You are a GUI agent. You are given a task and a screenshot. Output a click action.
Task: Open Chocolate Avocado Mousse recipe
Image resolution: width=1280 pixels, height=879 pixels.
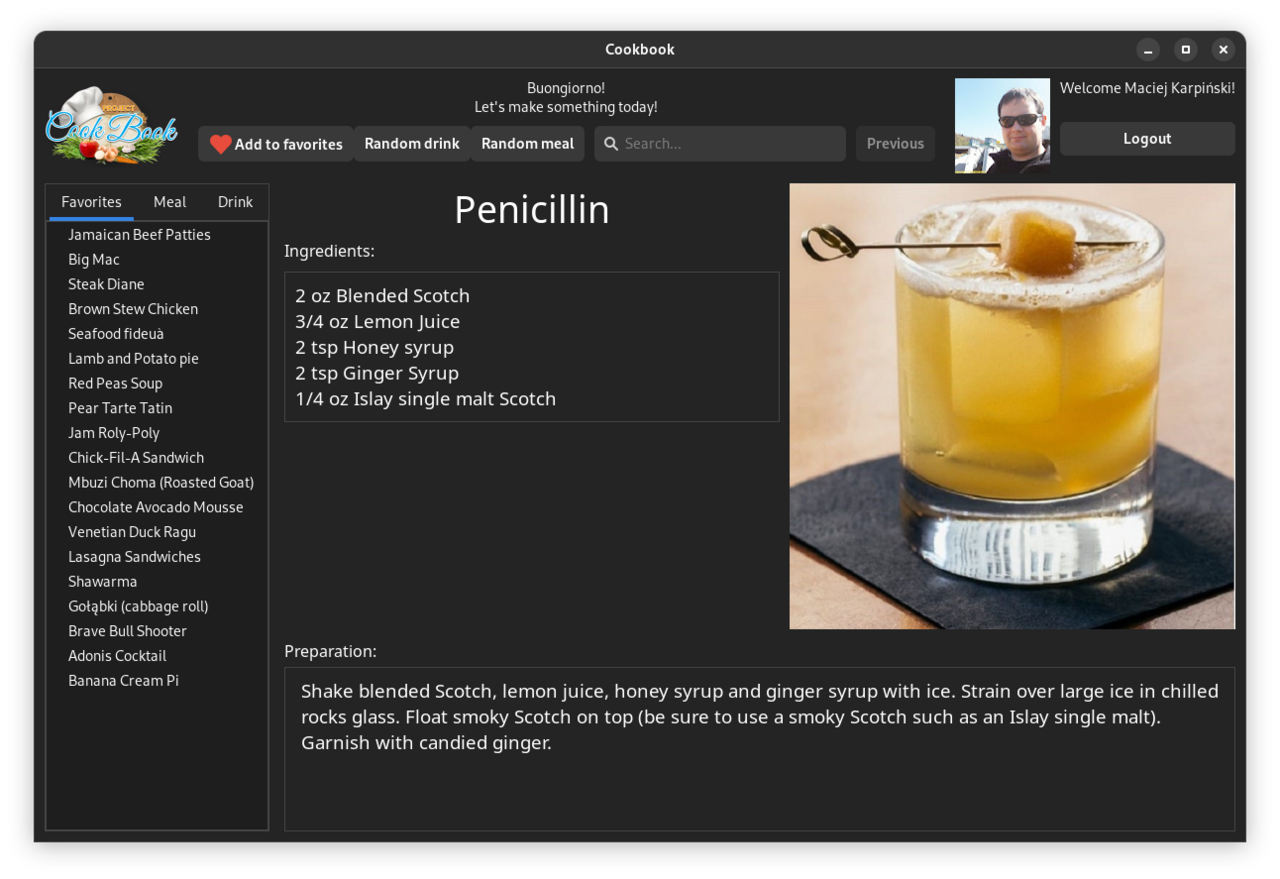[157, 507]
